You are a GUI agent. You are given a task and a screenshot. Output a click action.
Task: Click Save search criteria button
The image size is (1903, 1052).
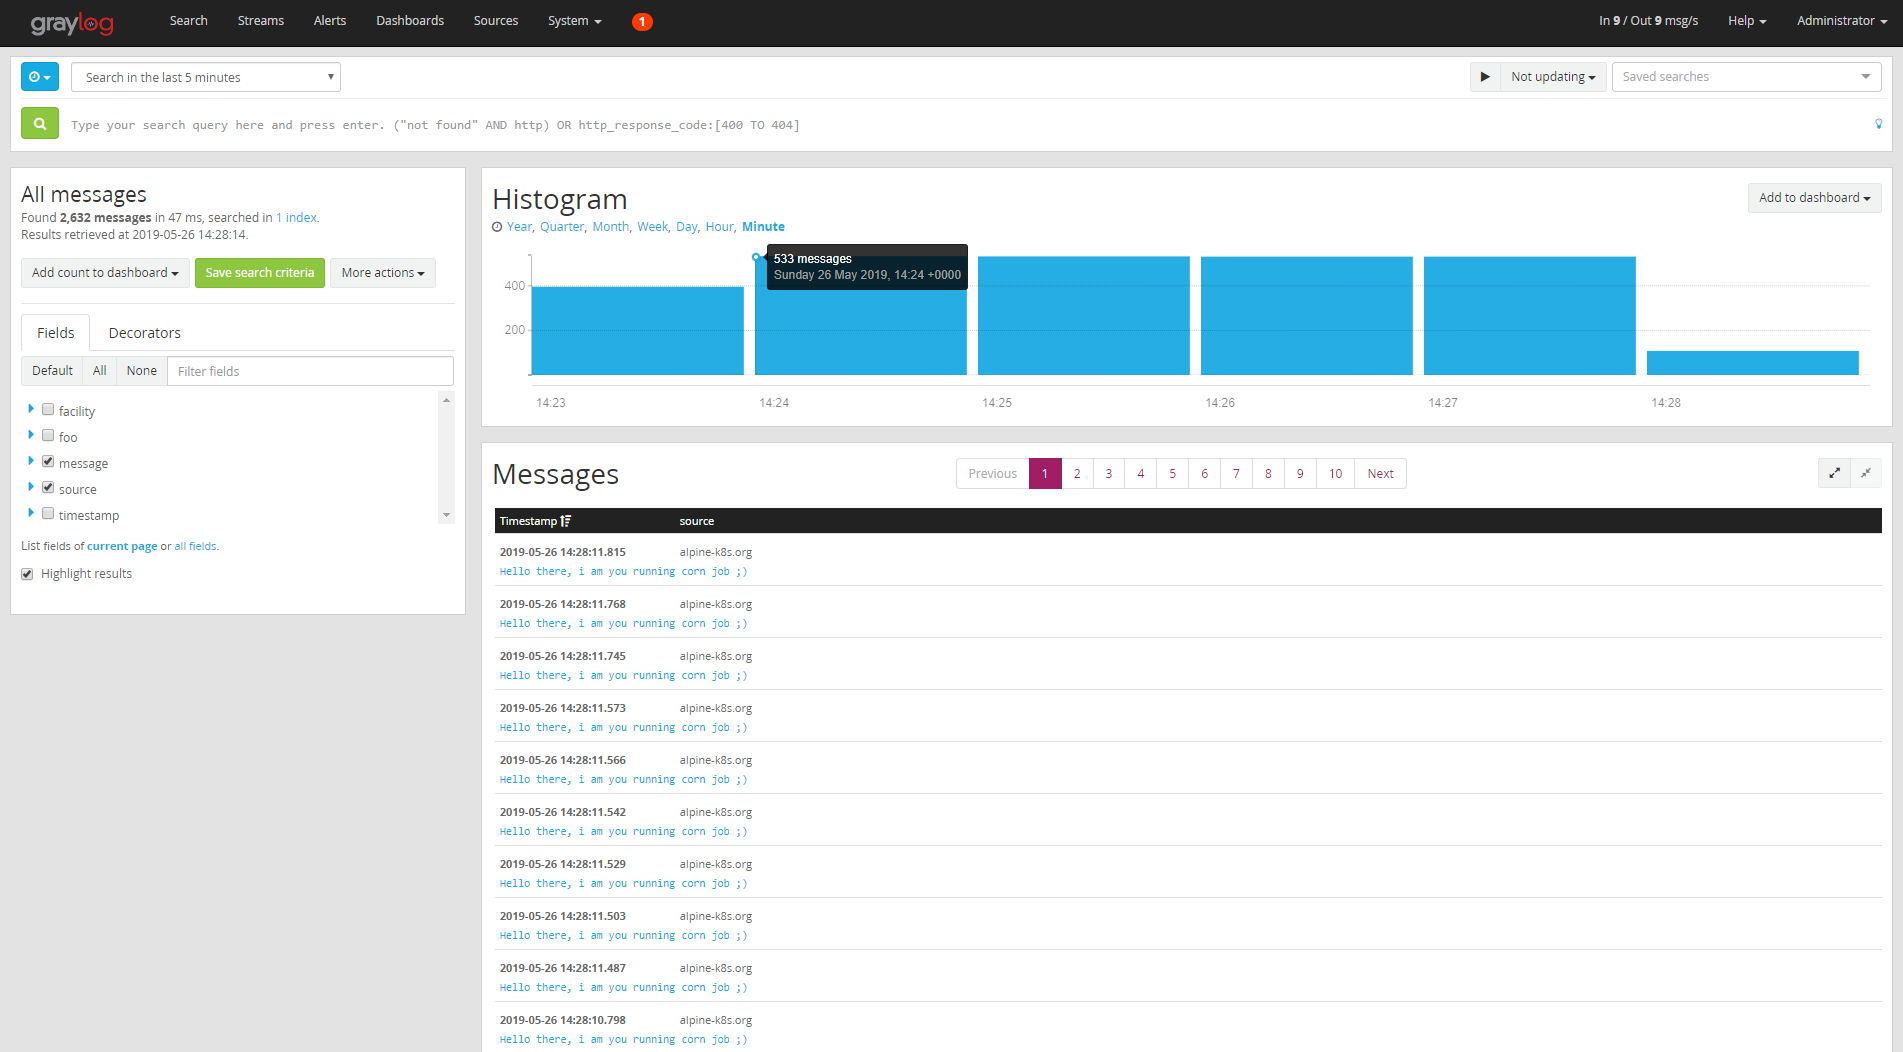[x=260, y=273]
